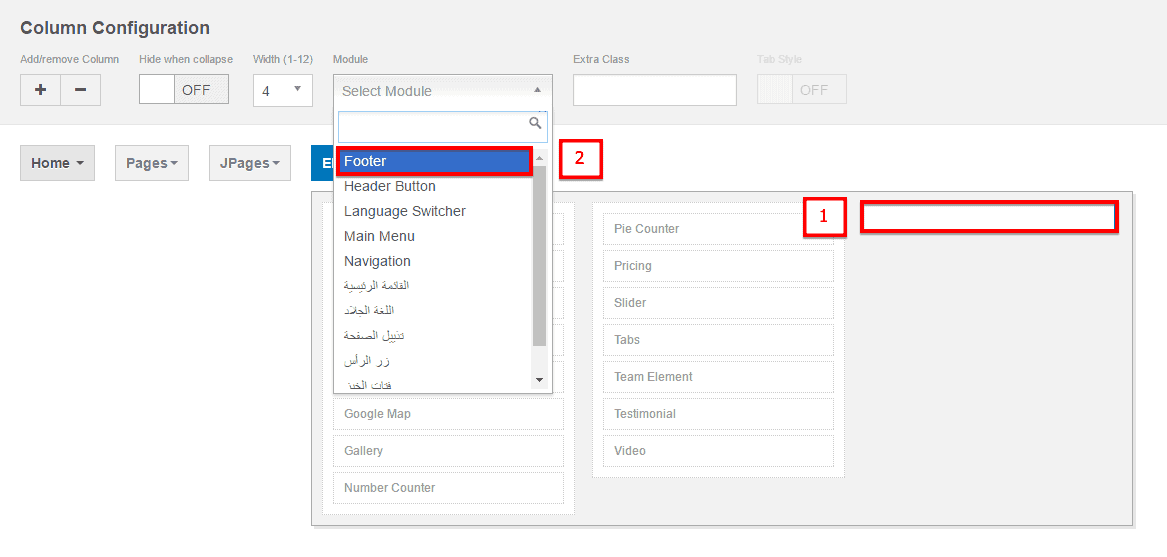Toggle Hide when collapse switch

(184, 90)
